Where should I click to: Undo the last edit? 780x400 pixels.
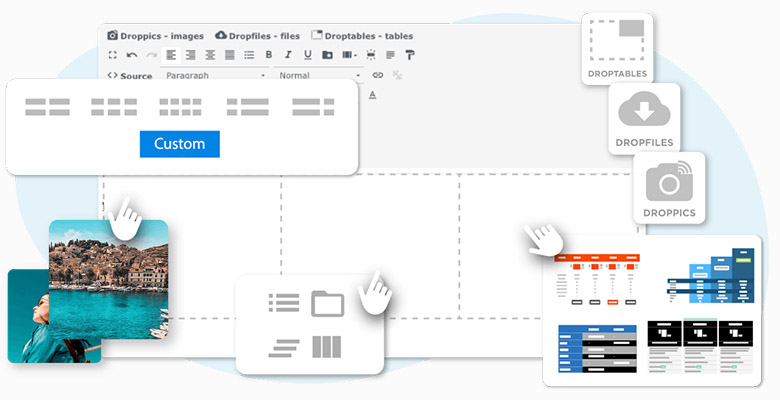[x=132, y=55]
